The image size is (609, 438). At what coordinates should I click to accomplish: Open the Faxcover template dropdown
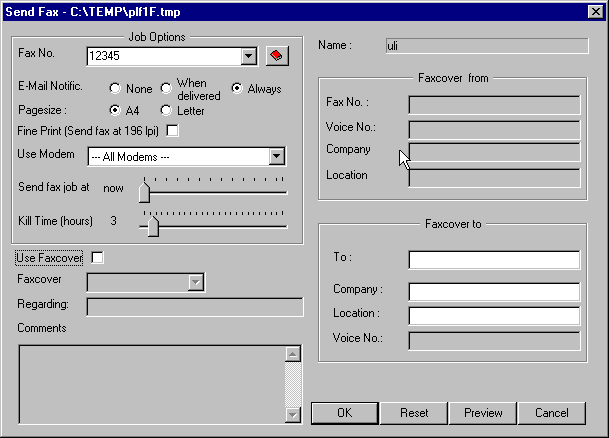coord(196,282)
